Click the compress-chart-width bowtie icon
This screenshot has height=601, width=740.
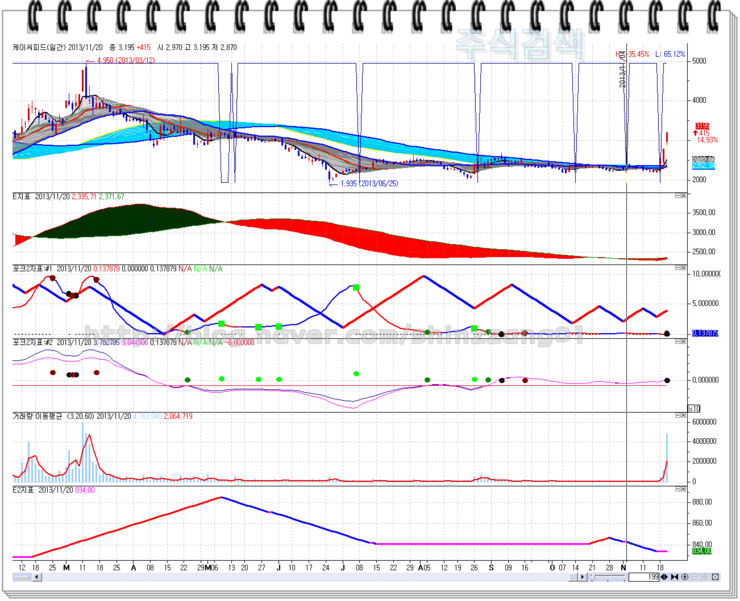coord(674,577)
